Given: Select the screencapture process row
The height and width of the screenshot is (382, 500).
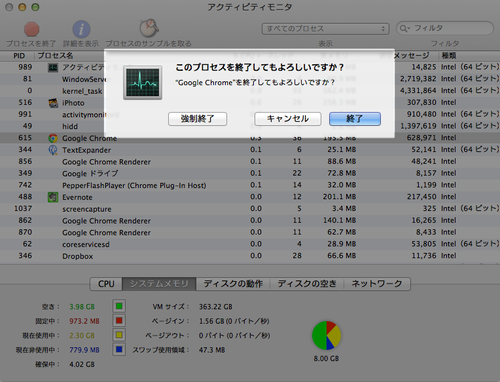Looking at the screenshot, I should [250, 209].
